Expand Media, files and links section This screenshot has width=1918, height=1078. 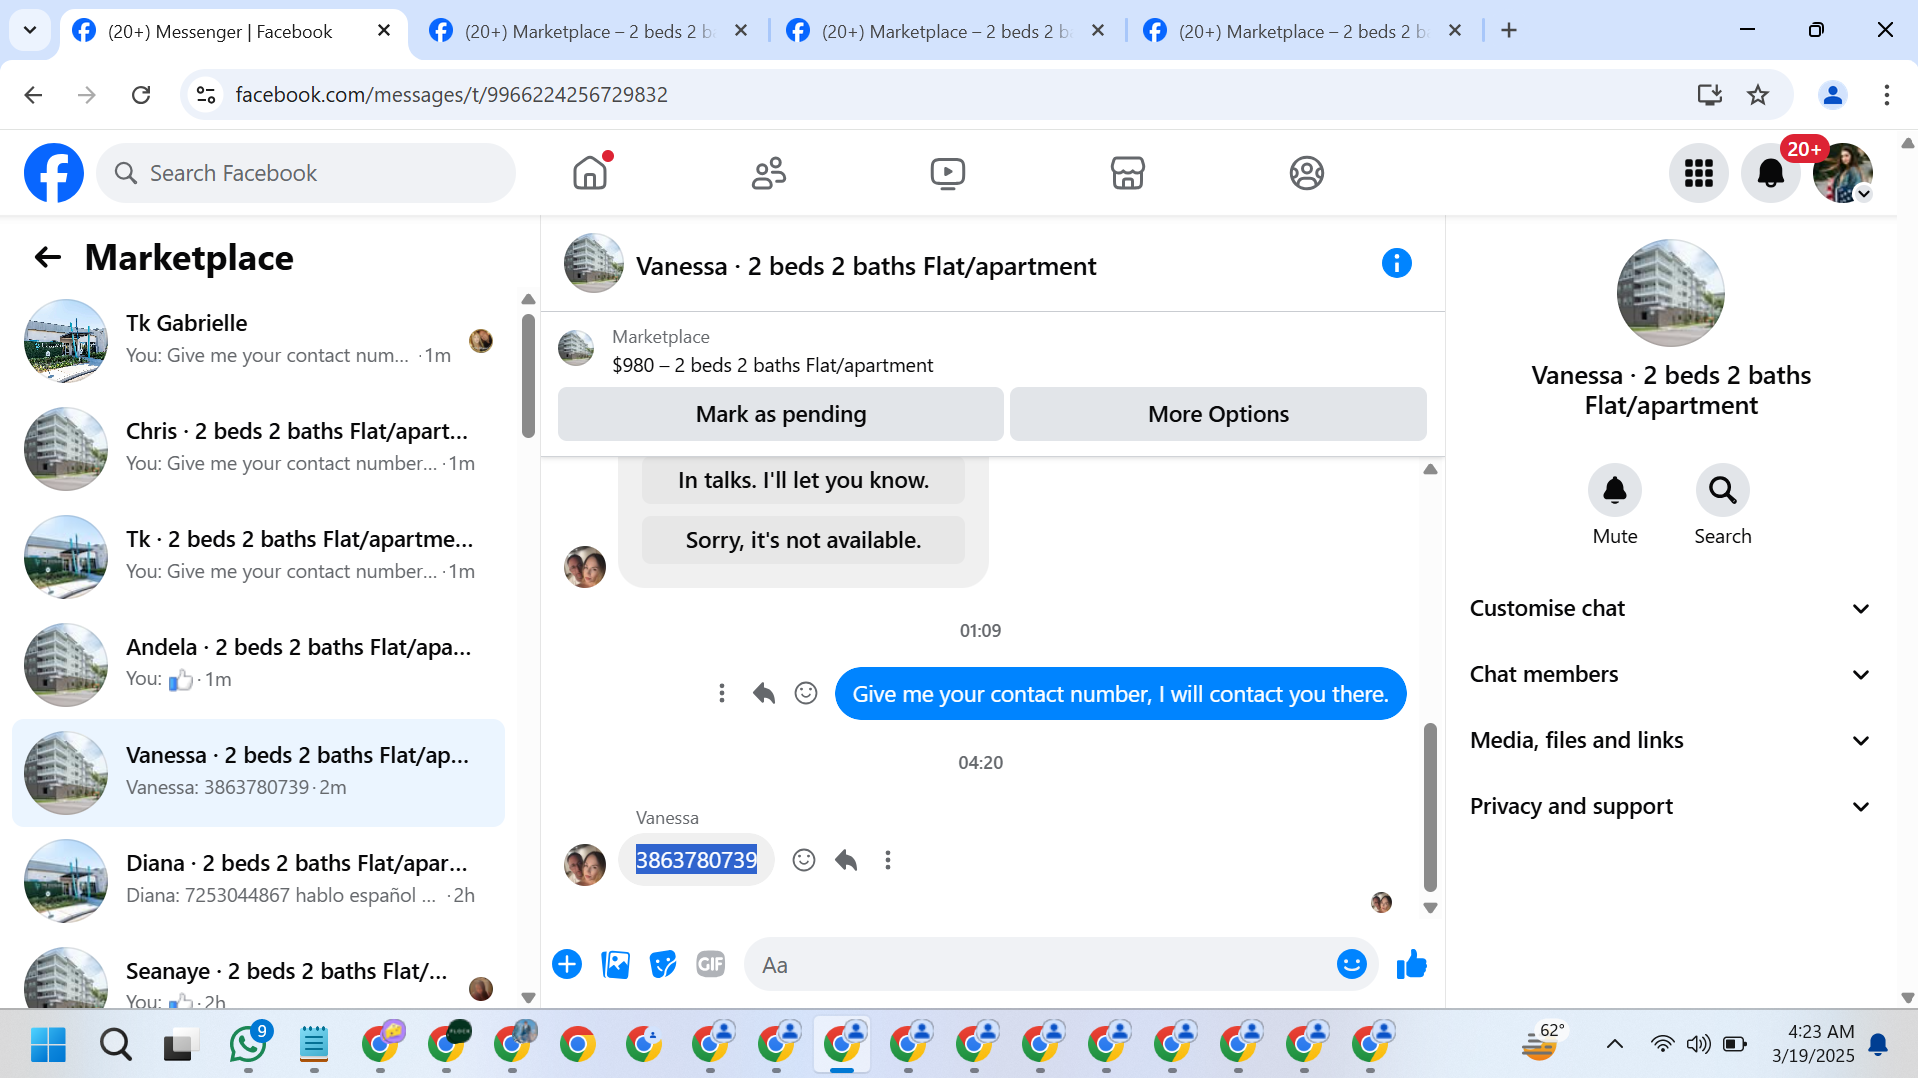click(x=1669, y=740)
